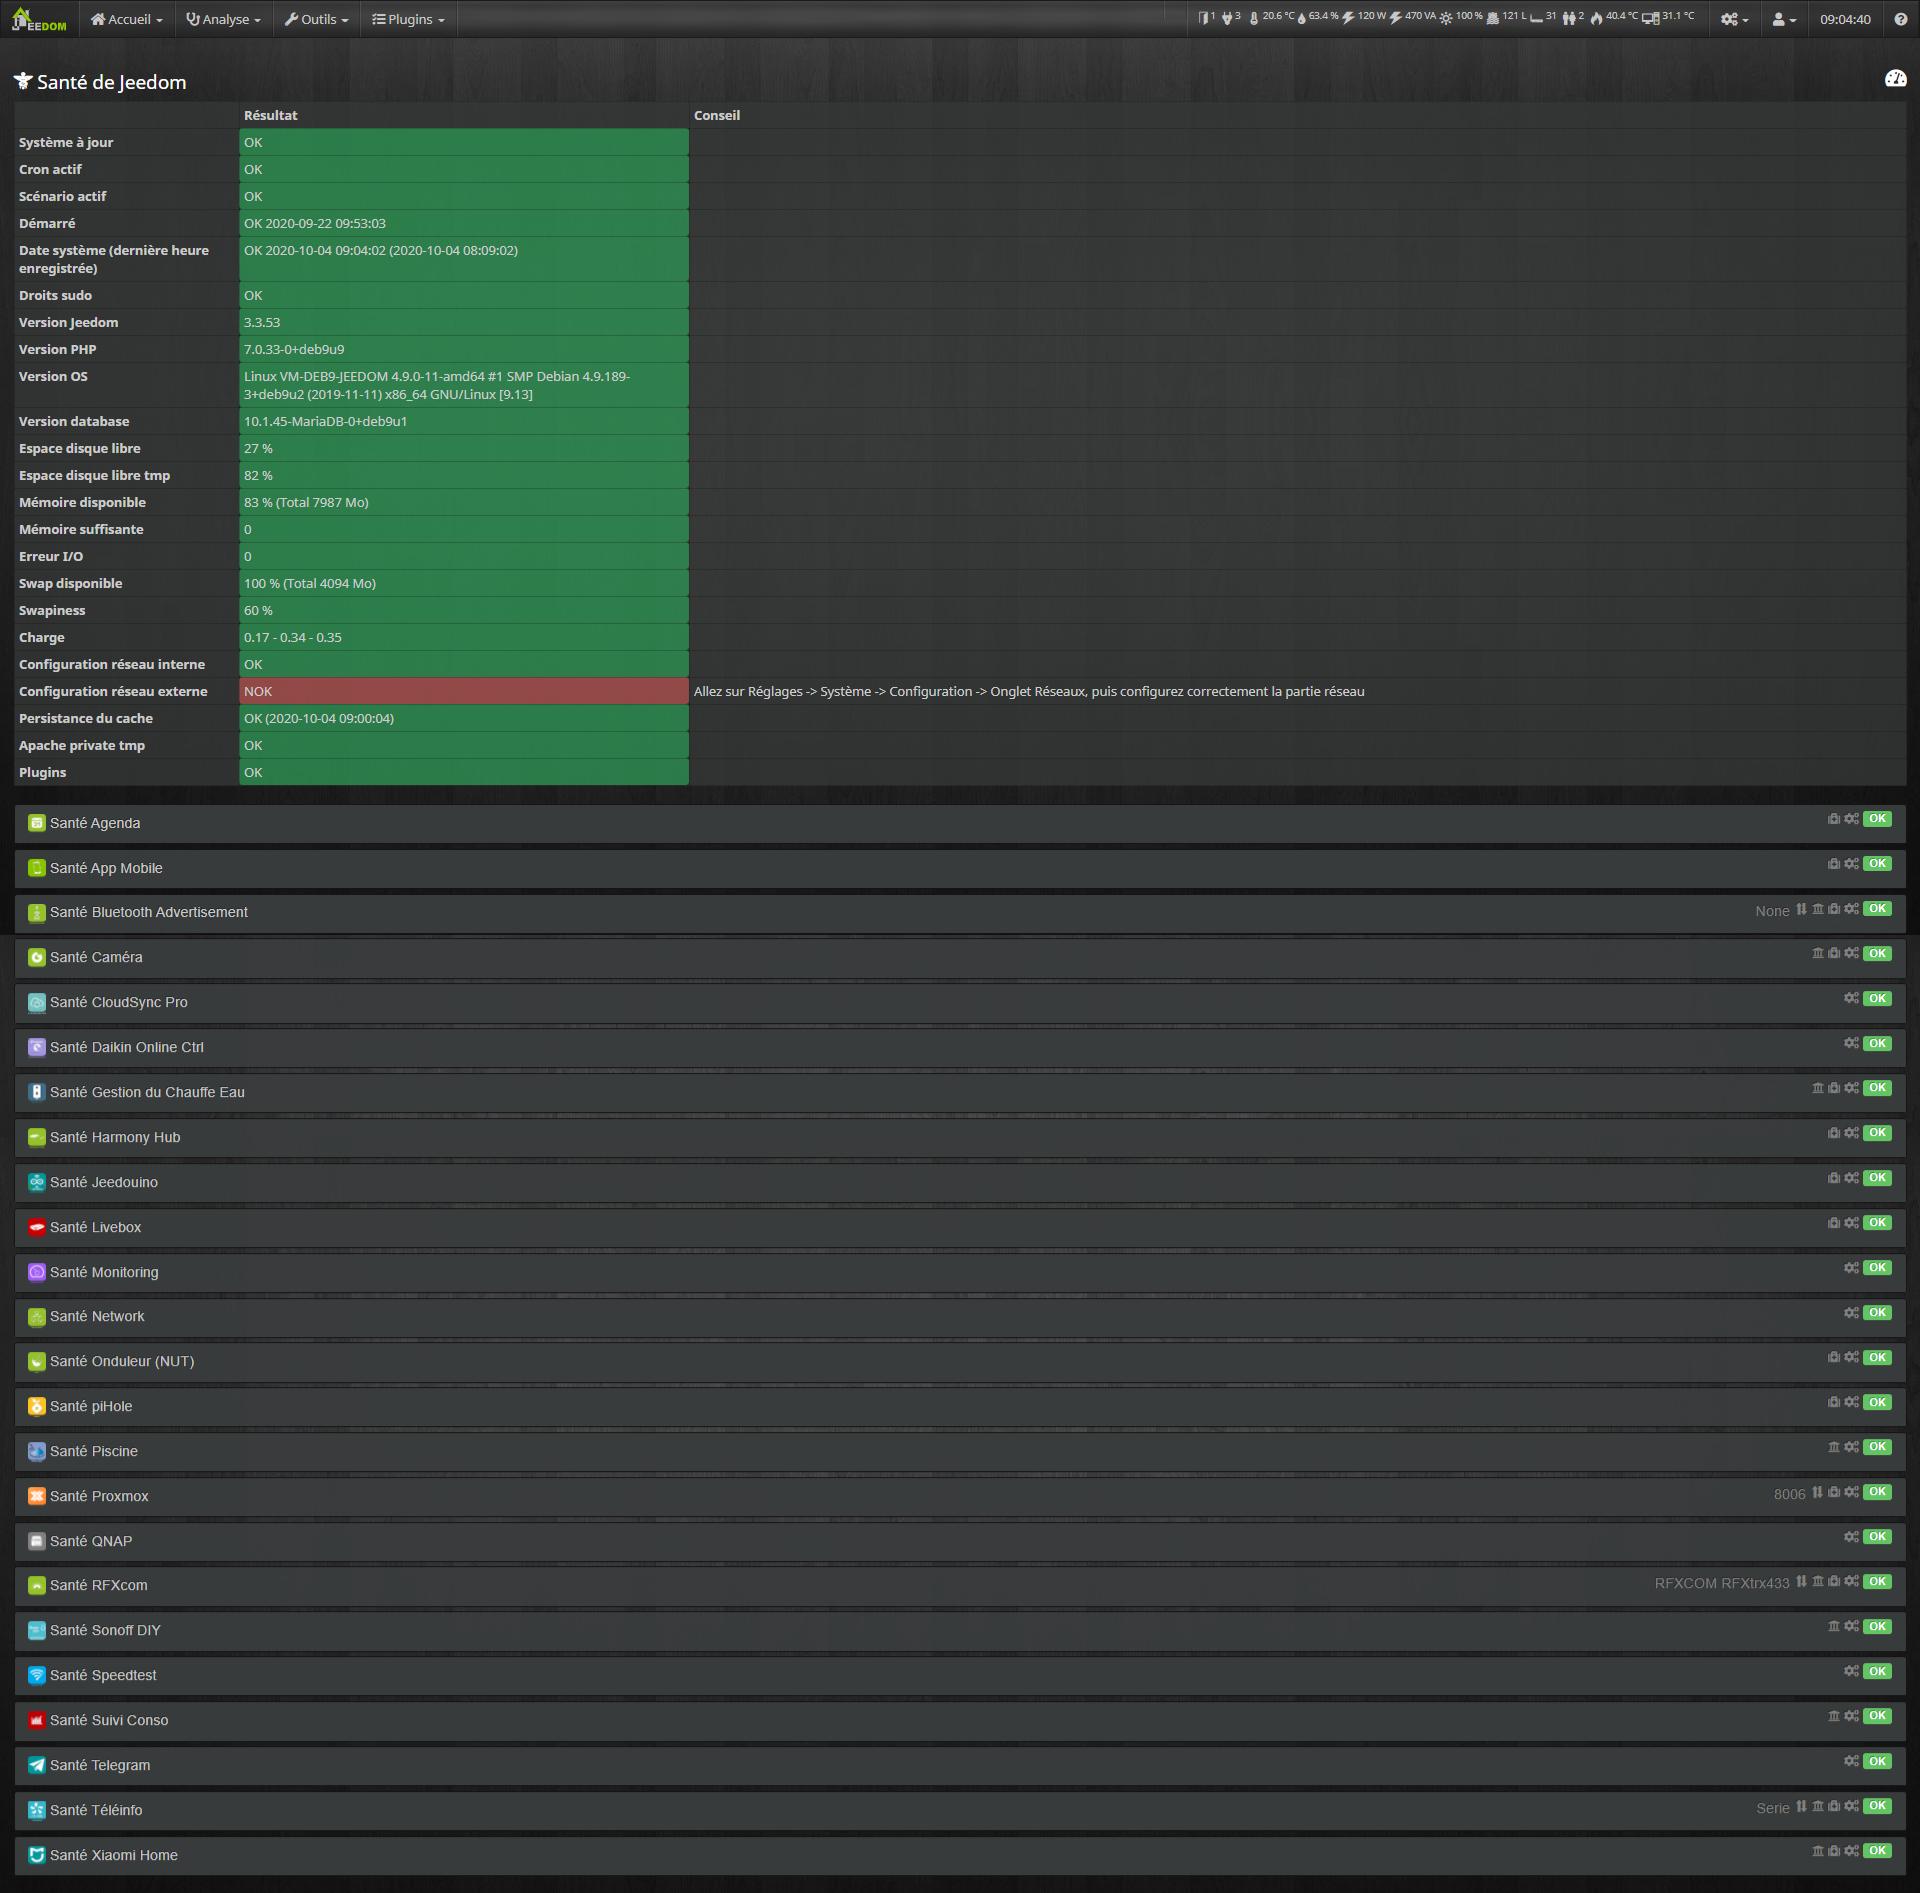Viewport: 1920px width, 1893px height.
Task: Click the benchmark gauge icon near title
Action: click(1895, 79)
